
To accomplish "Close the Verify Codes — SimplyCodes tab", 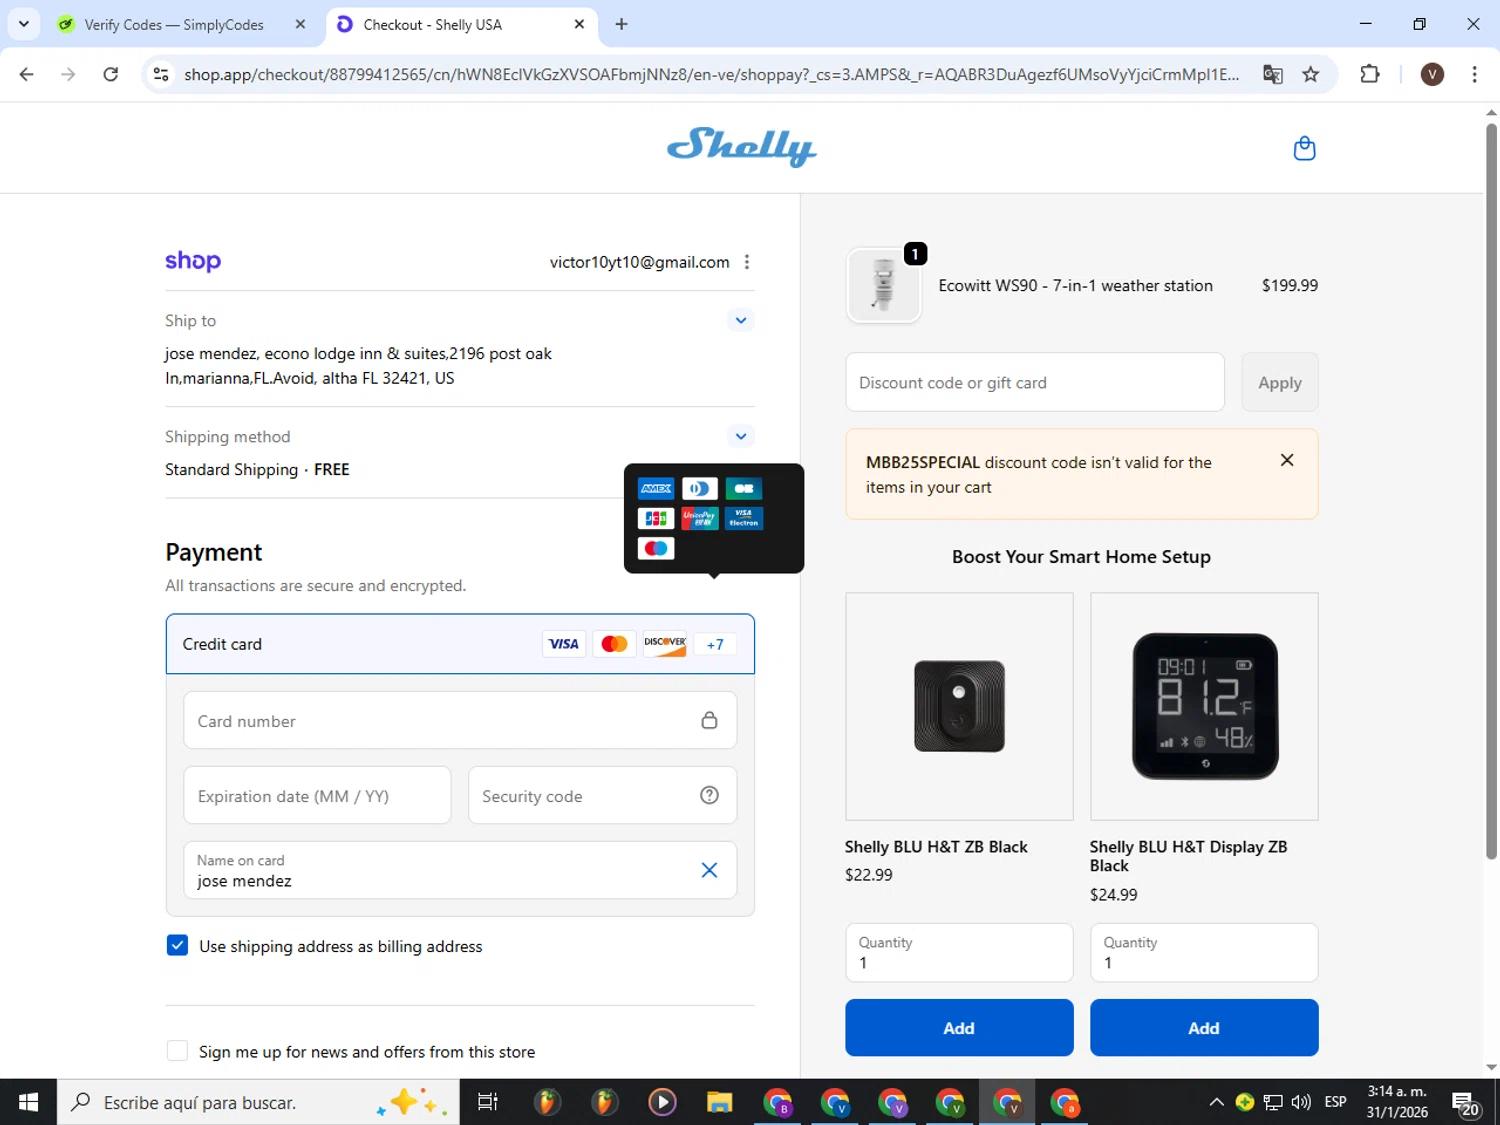I will tap(300, 24).
